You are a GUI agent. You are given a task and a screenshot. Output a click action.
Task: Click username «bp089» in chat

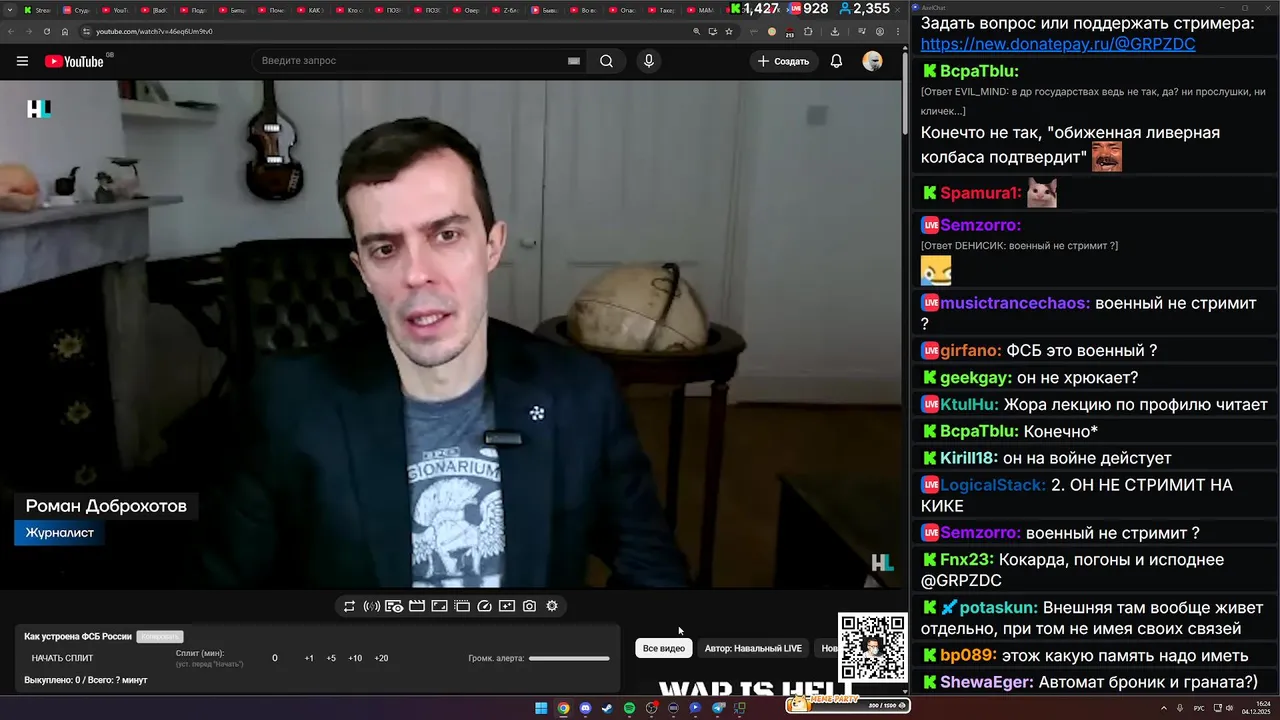tap(968, 656)
